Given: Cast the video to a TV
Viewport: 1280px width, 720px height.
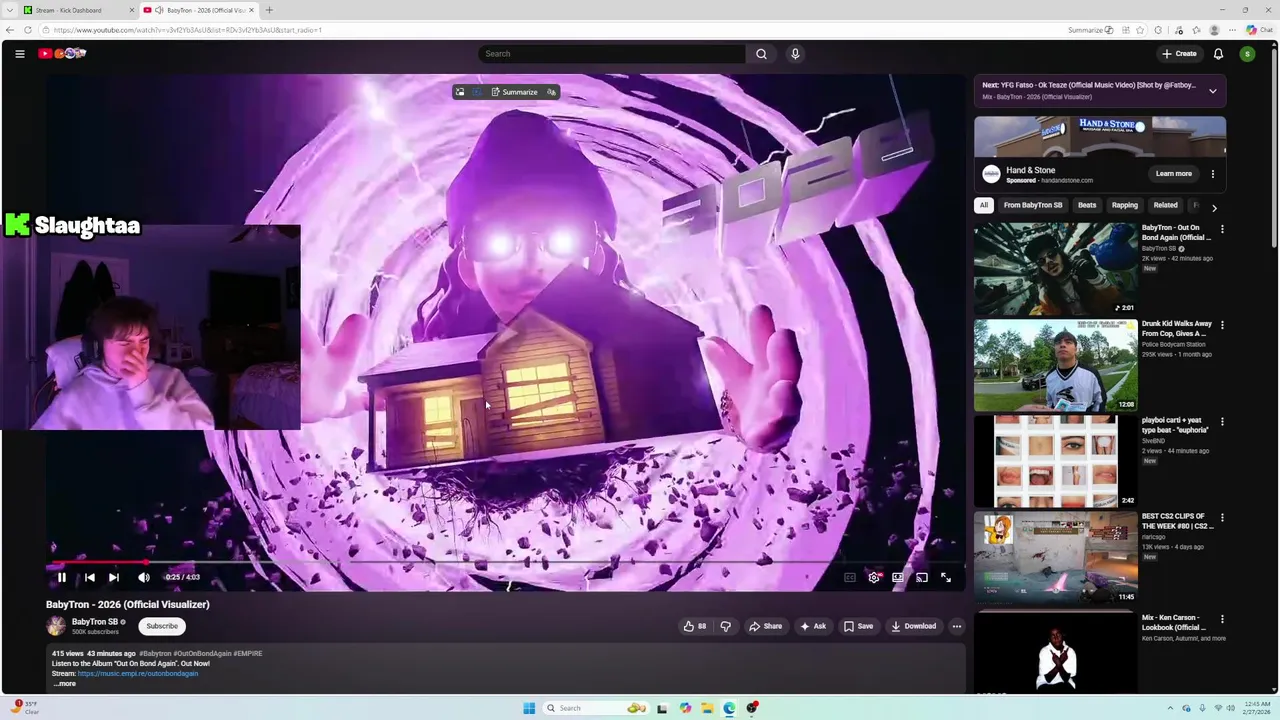Looking at the screenshot, I should tap(922, 577).
